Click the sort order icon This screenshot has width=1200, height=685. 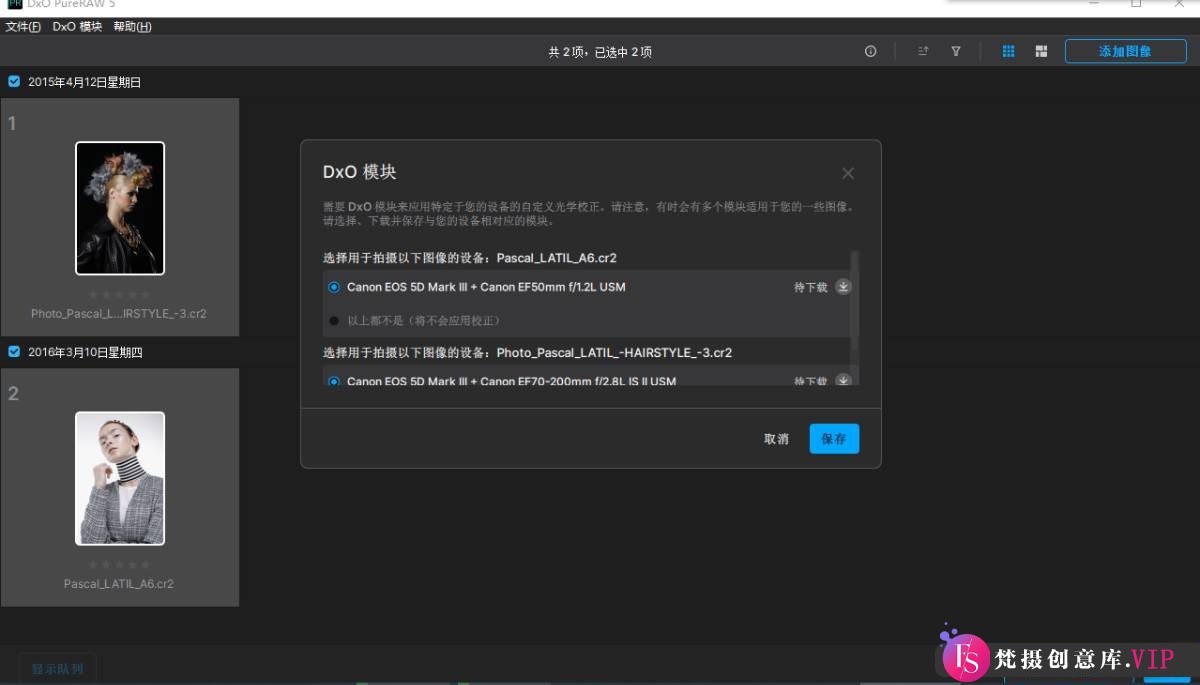pyautogui.click(x=924, y=51)
